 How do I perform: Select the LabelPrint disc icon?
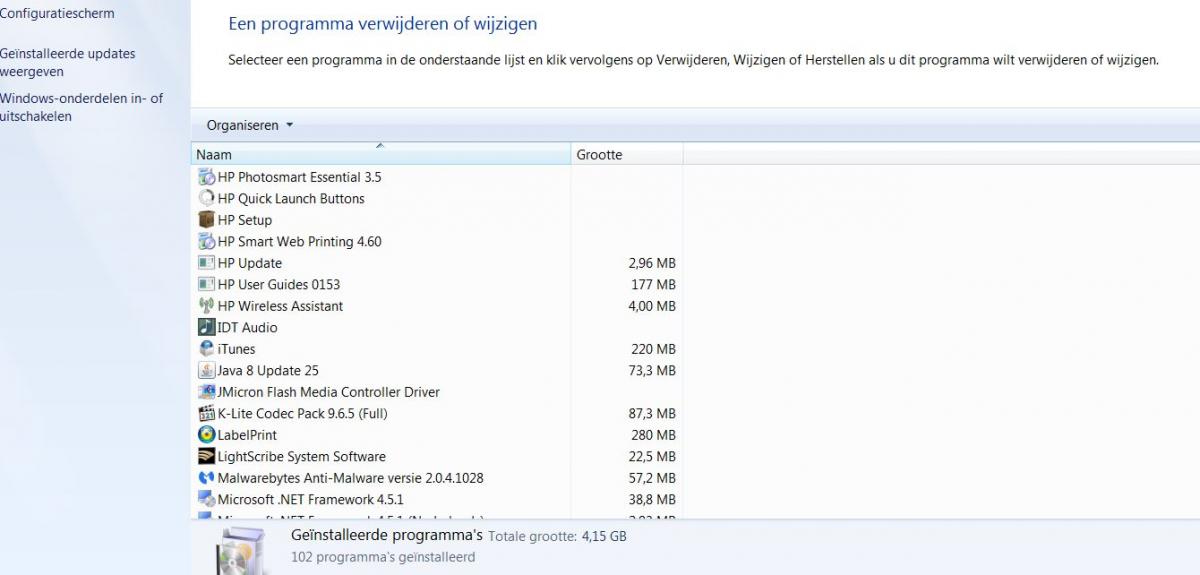[x=207, y=435]
